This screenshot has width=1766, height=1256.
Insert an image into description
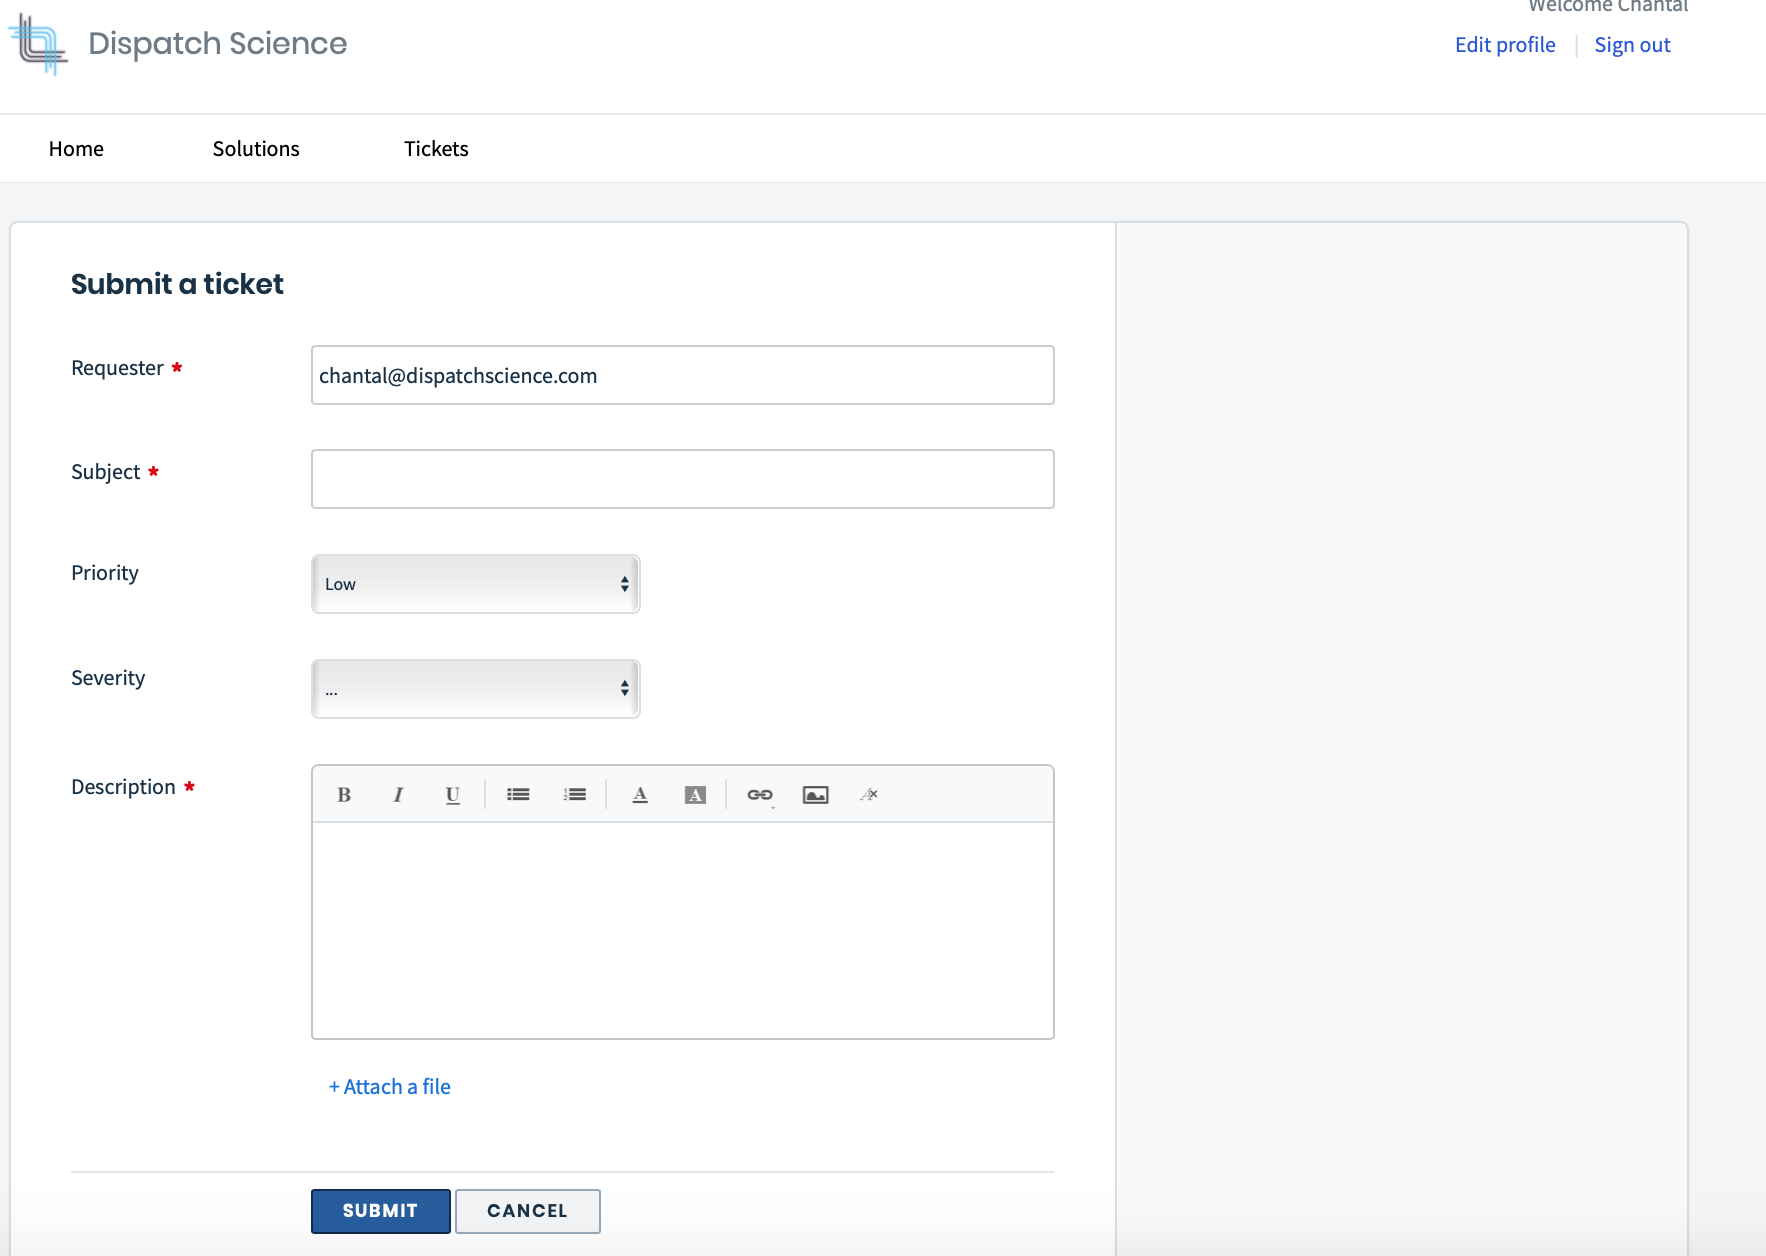click(x=815, y=795)
